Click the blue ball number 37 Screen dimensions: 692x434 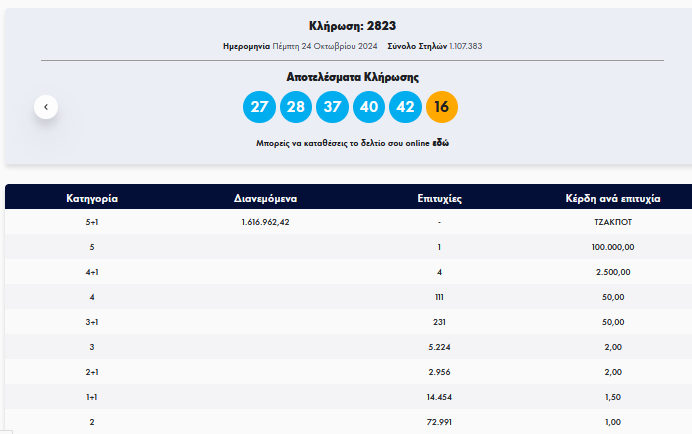click(332, 106)
